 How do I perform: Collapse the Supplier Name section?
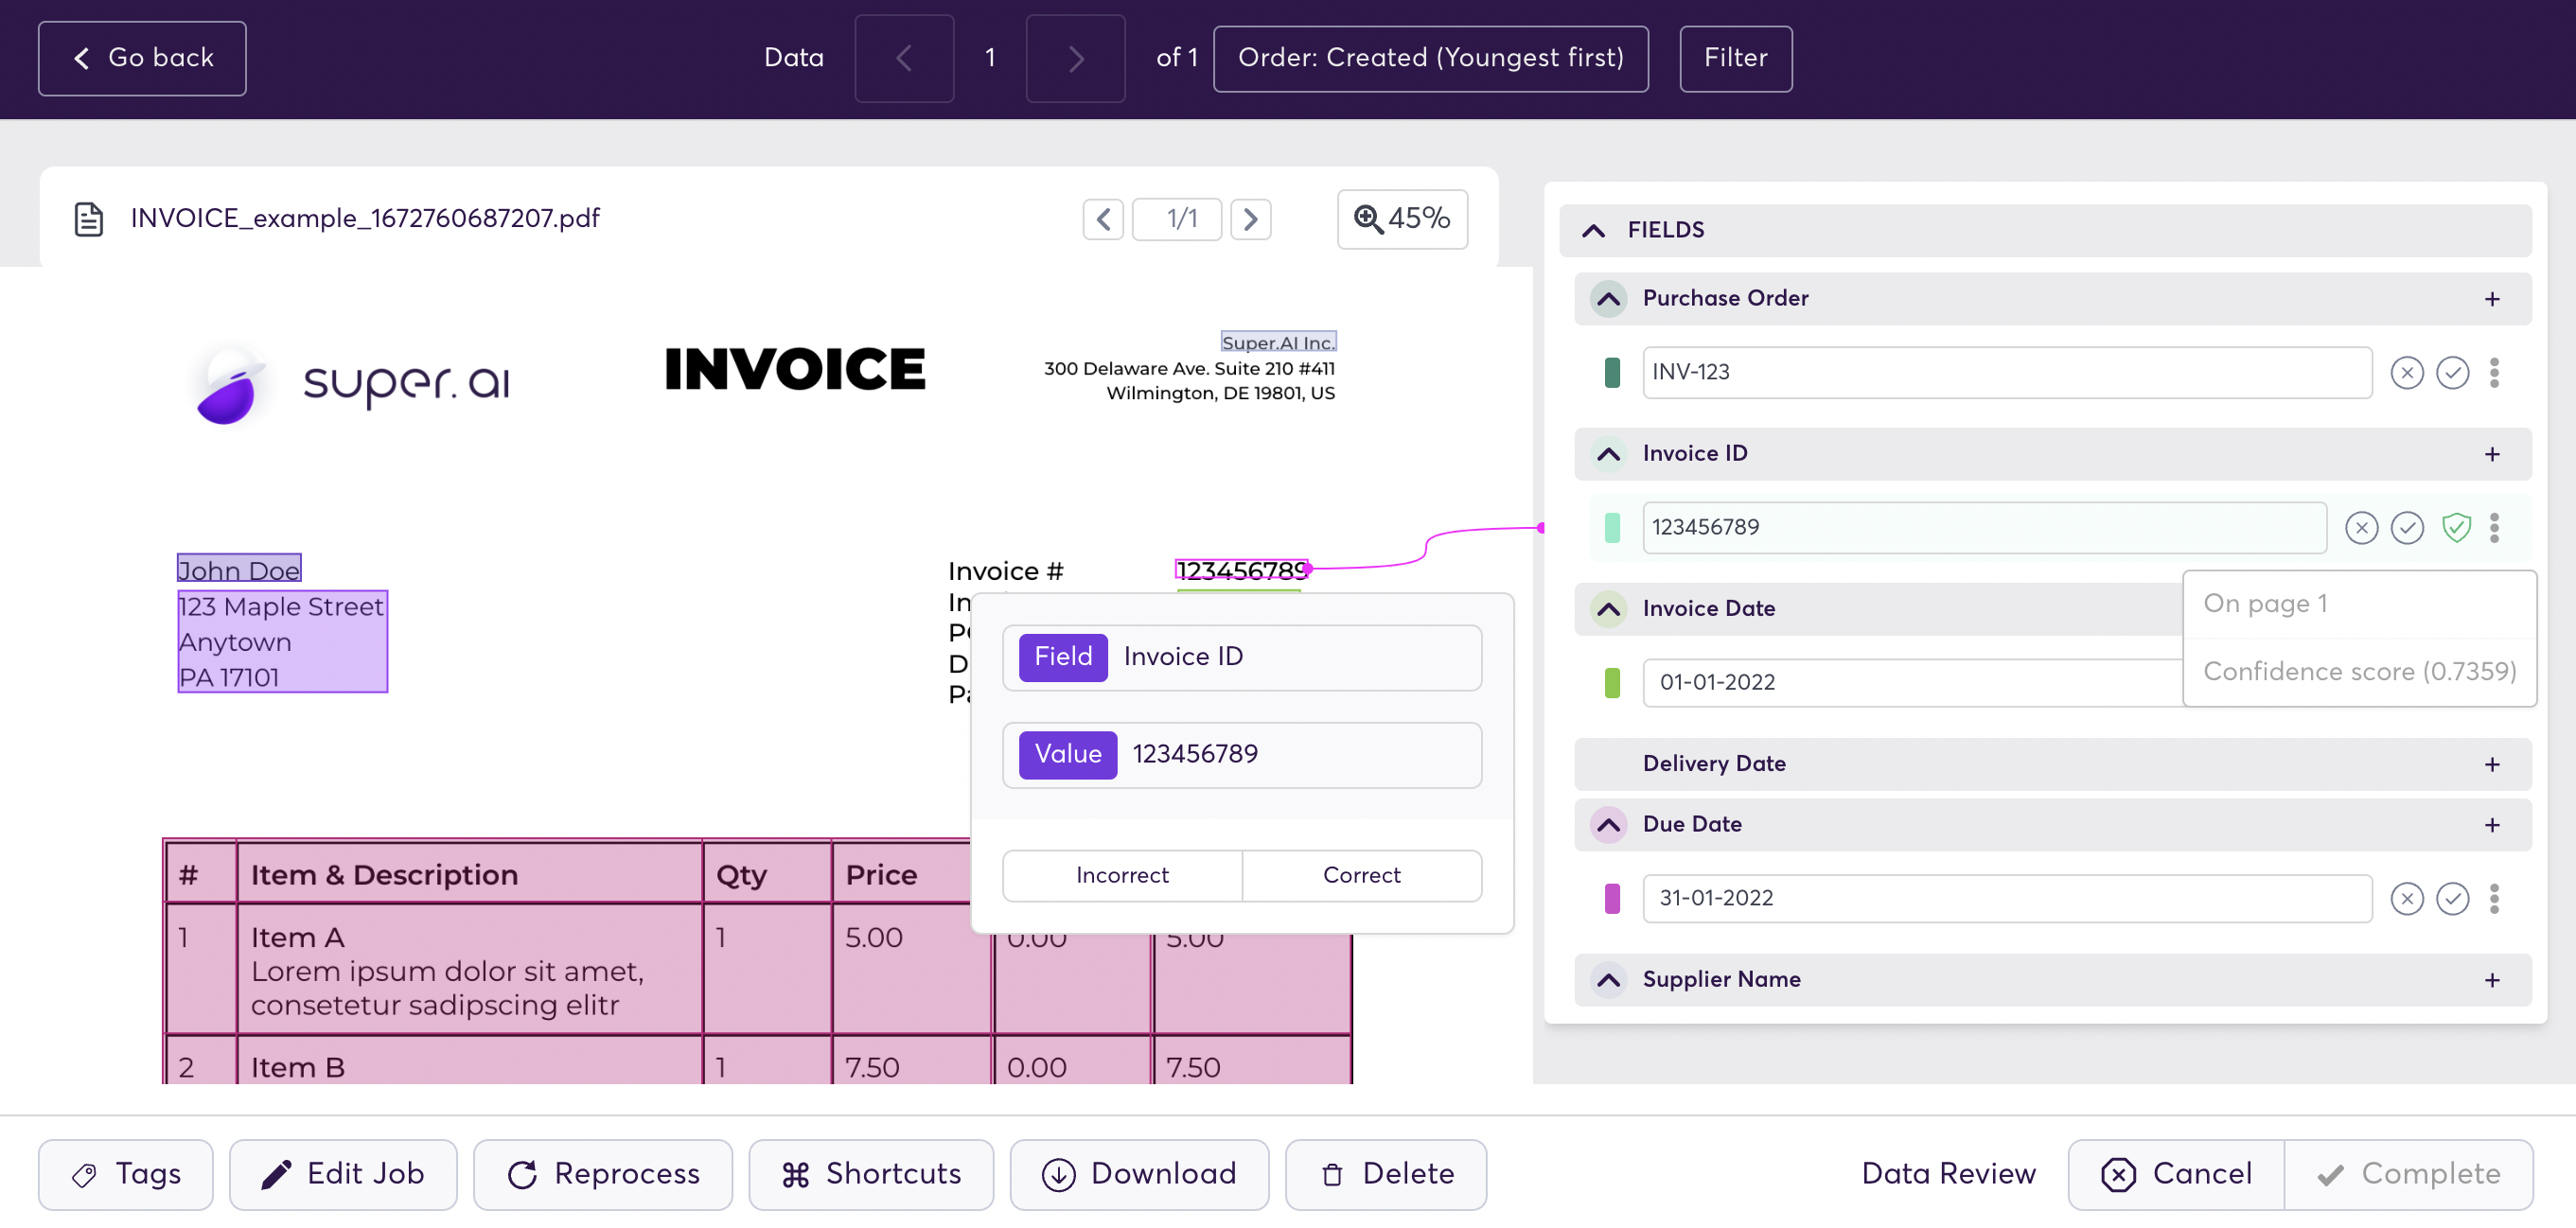[x=1608, y=980]
